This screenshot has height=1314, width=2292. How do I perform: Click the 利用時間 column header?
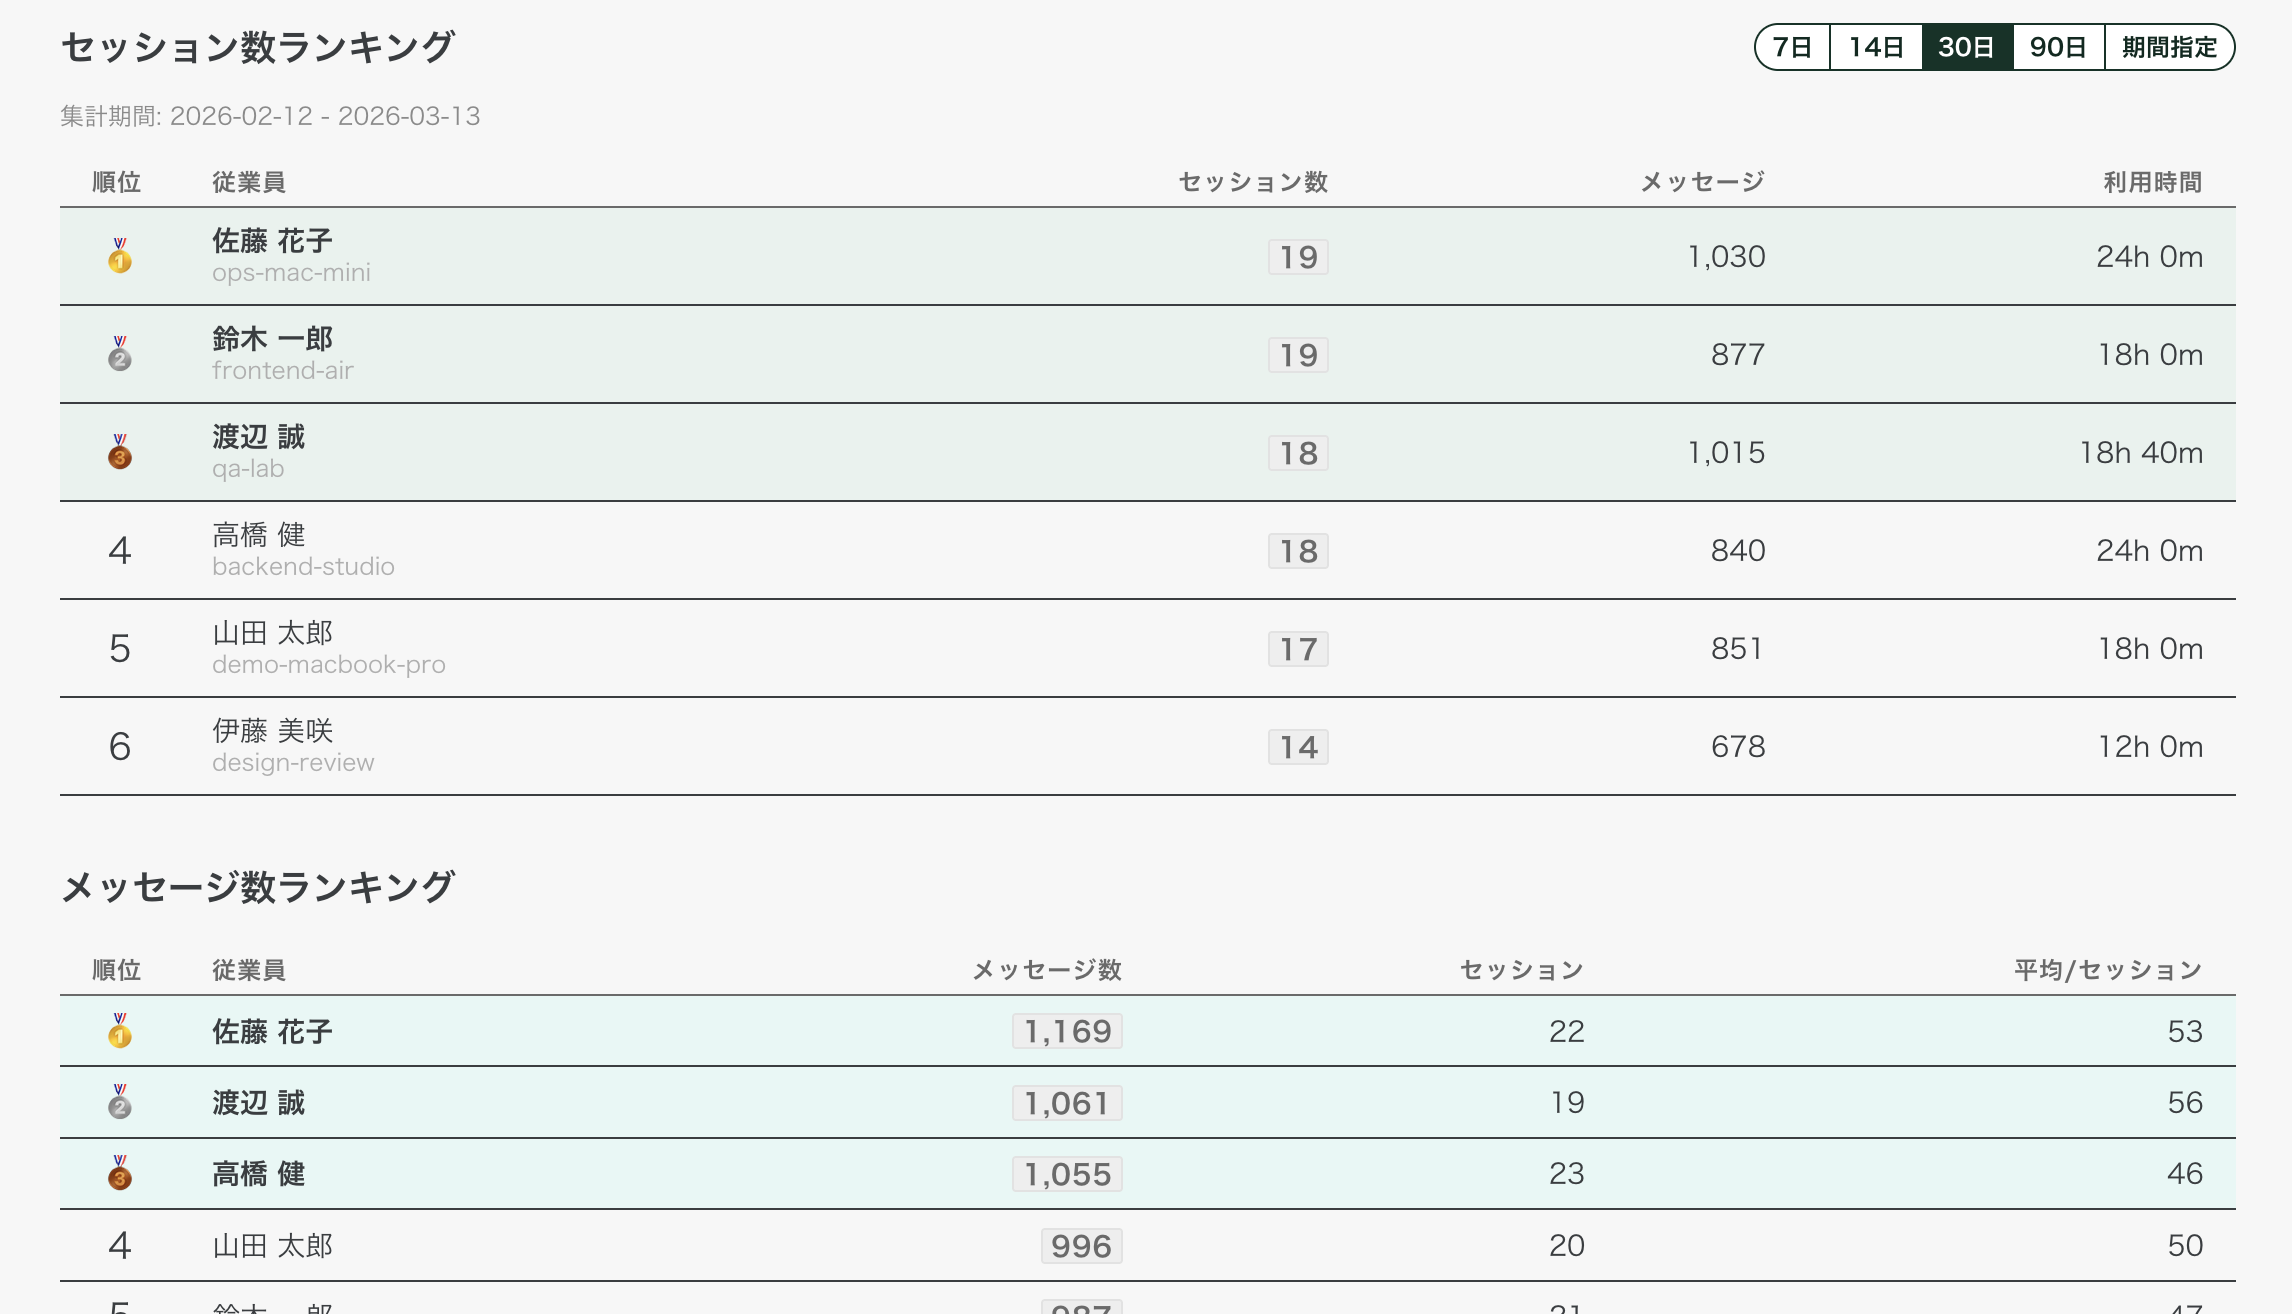pyautogui.click(x=2153, y=182)
